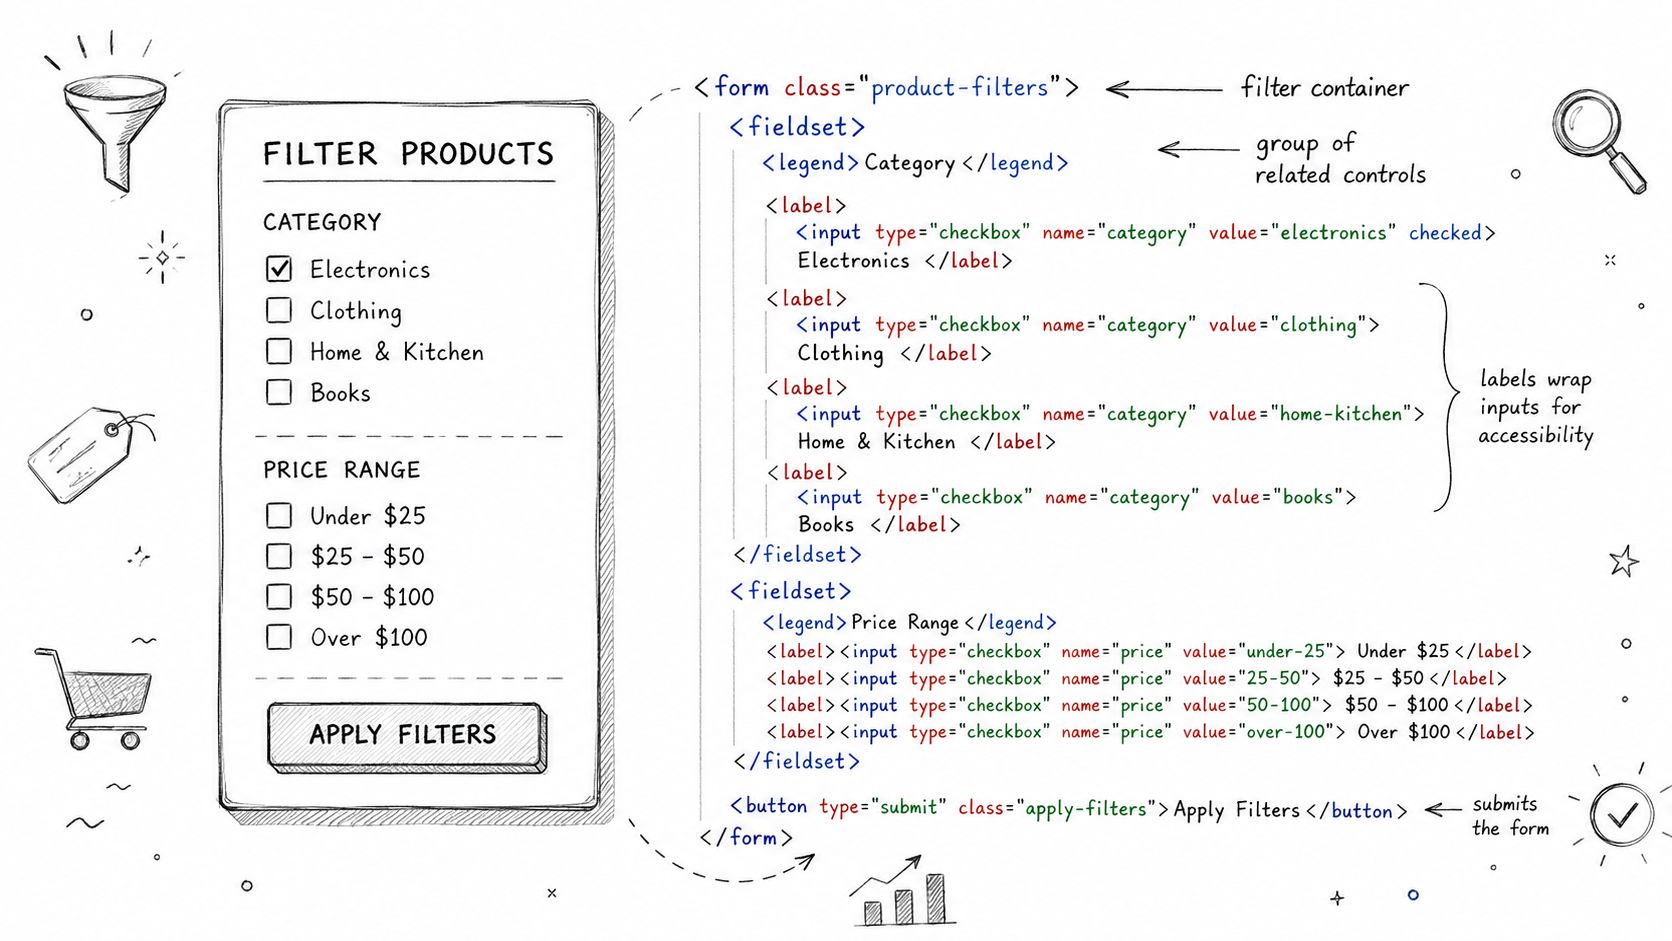1672x941 pixels.
Task: Click the "labels wrap inputs for accessibility" note
Action: pos(1536,407)
